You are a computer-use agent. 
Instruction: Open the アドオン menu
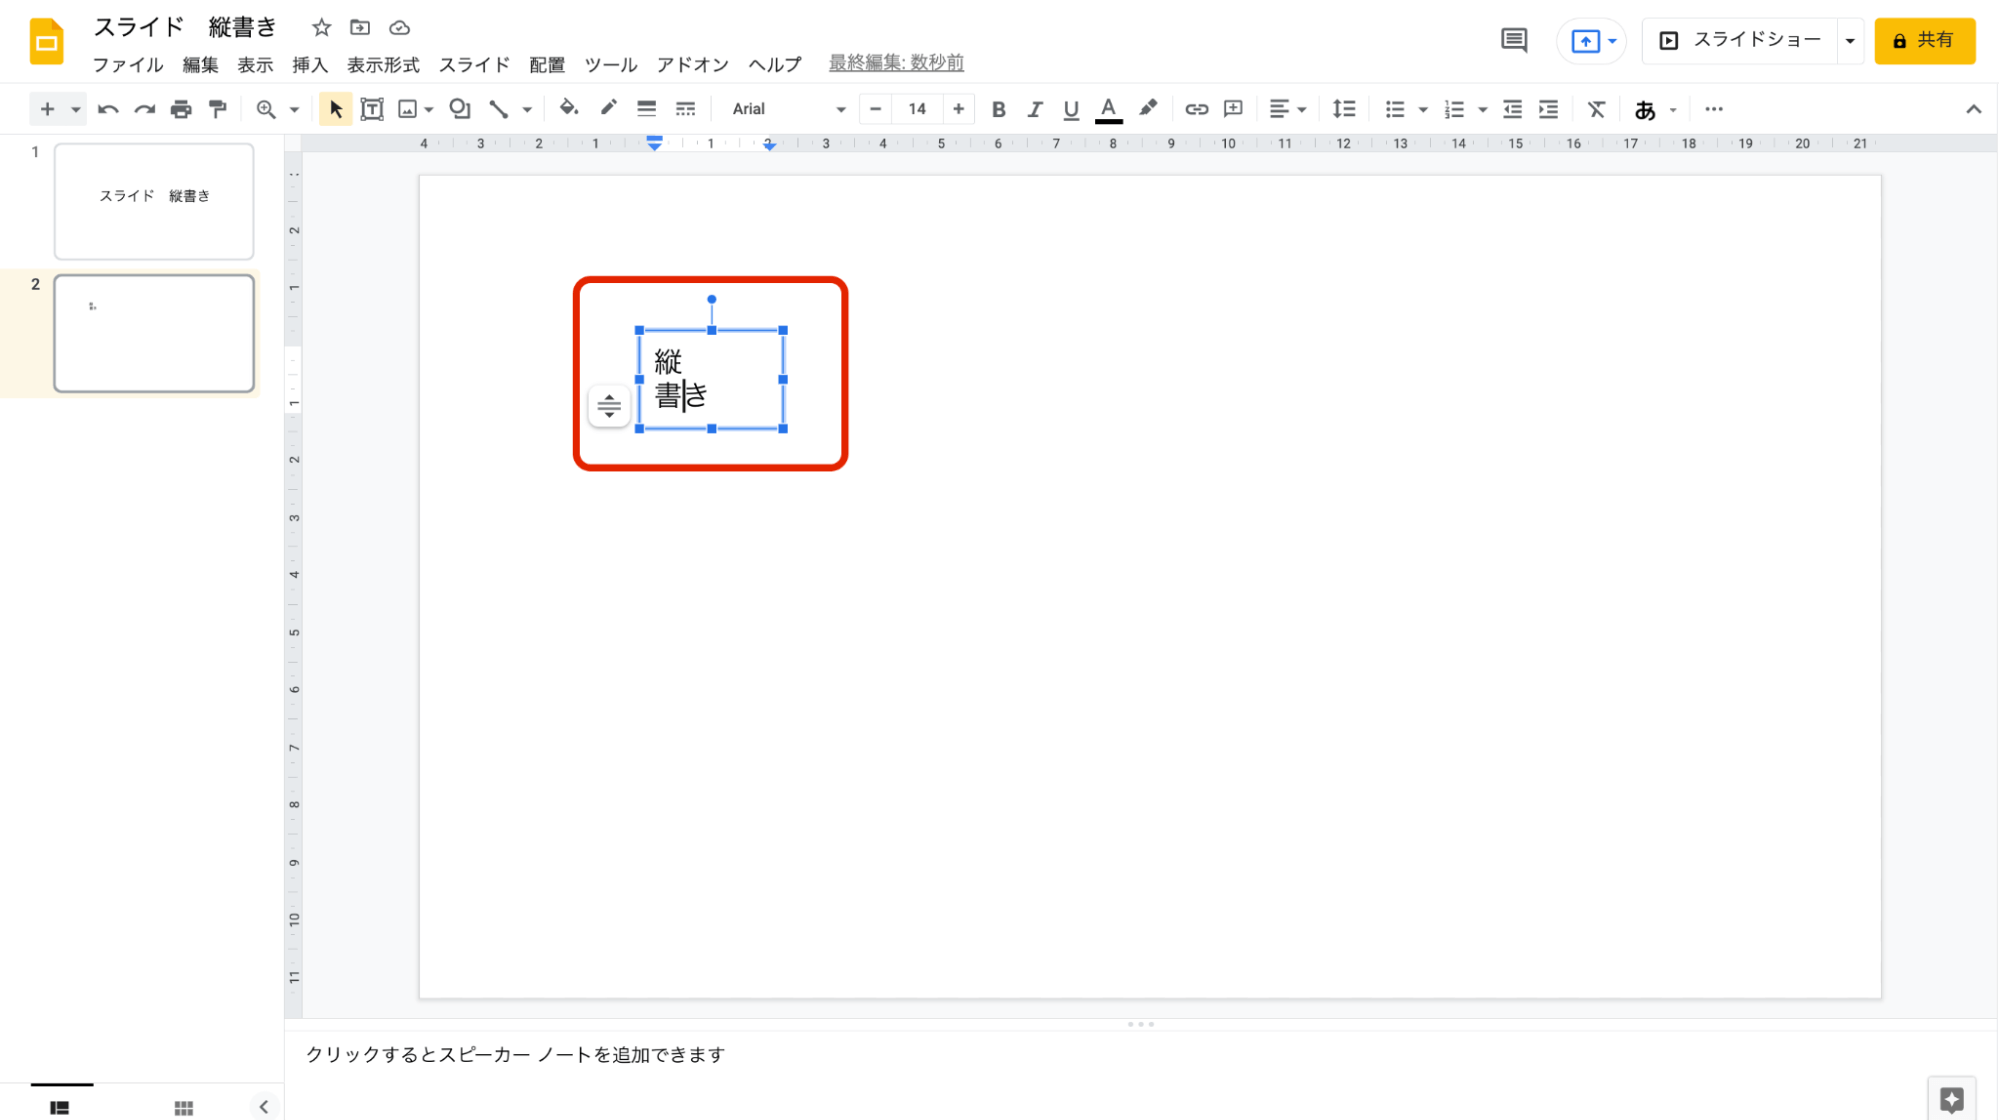click(693, 65)
